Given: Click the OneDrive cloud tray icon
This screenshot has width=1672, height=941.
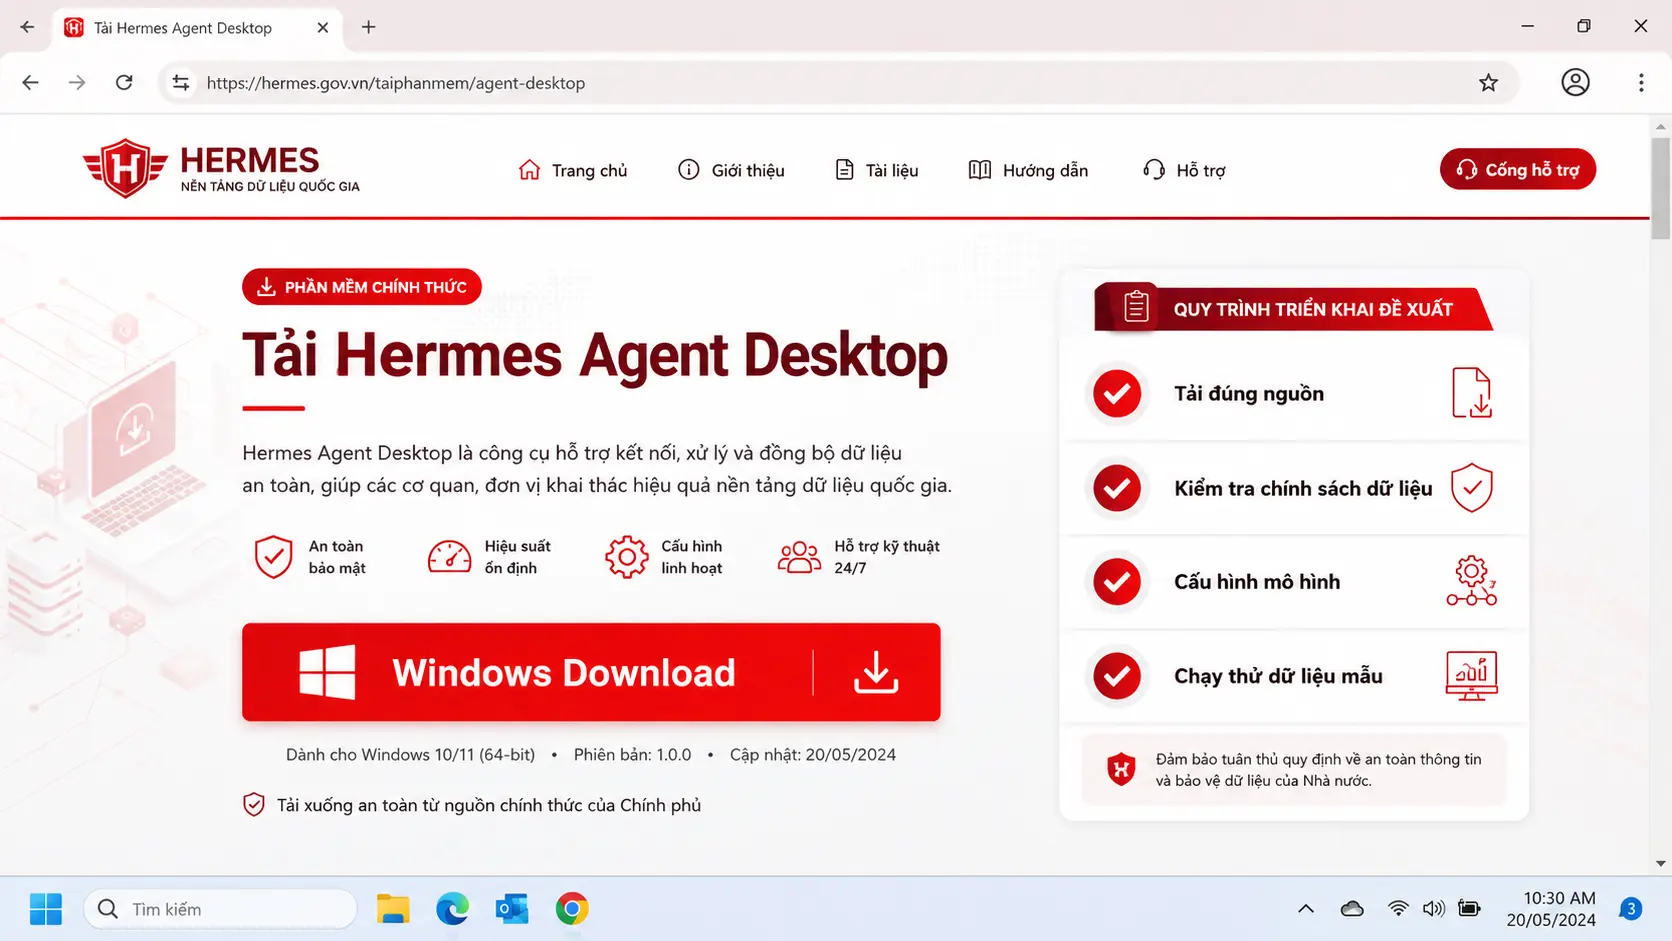Looking at the screenshot, I should 1352,909.
